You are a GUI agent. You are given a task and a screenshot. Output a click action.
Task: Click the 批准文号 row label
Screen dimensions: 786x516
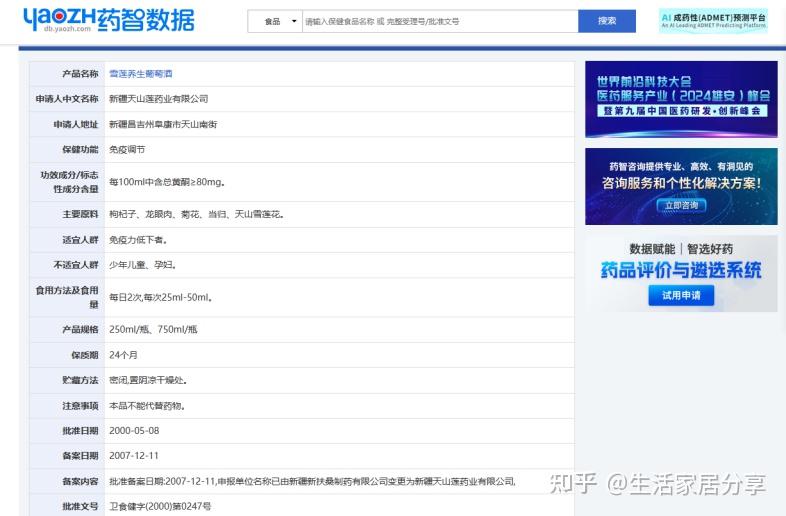(80, 506)
